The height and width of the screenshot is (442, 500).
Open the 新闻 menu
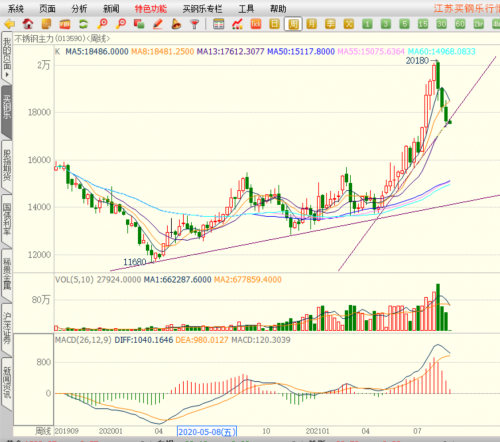[x=111, y=9]
